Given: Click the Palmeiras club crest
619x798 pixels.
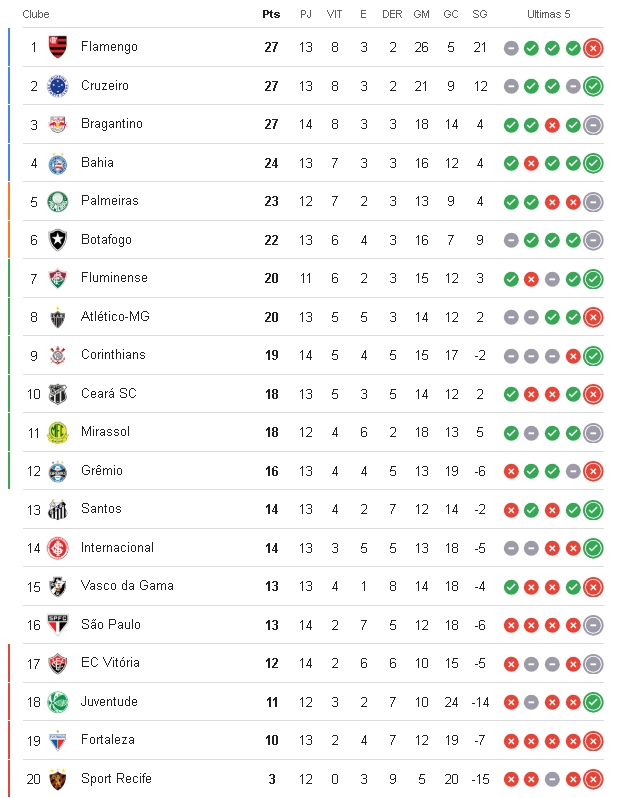Looking at the screenshot, I should click(58, 201).
